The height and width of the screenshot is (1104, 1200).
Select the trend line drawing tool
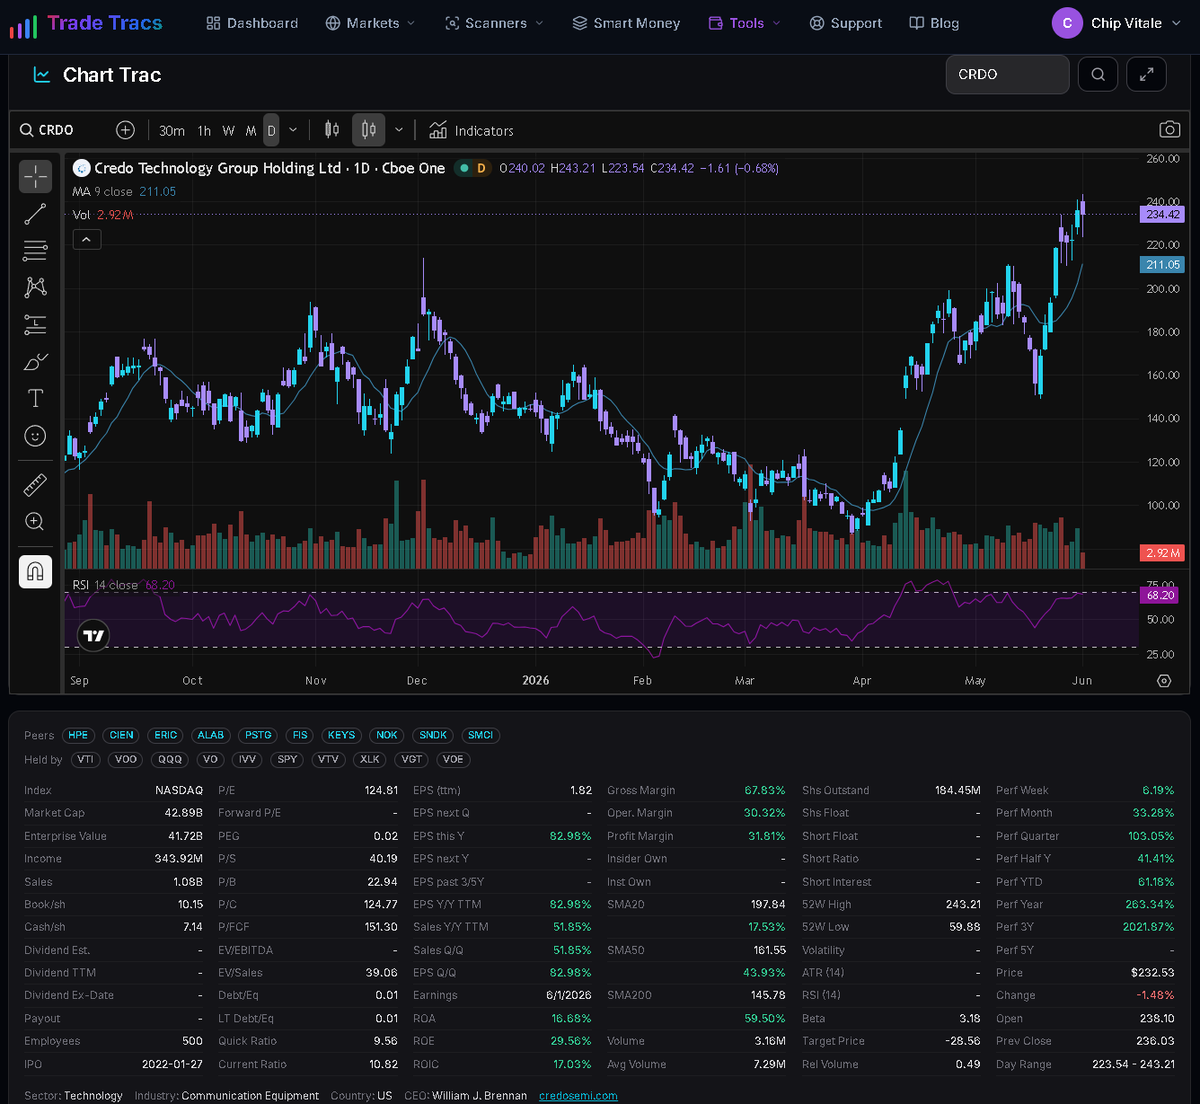pos(35,214)
